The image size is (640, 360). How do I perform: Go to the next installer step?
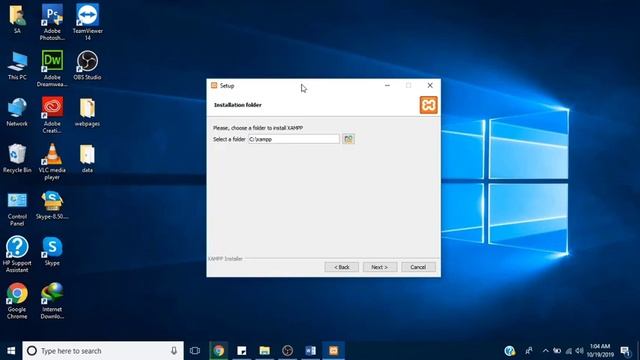(x=380, y=267)
